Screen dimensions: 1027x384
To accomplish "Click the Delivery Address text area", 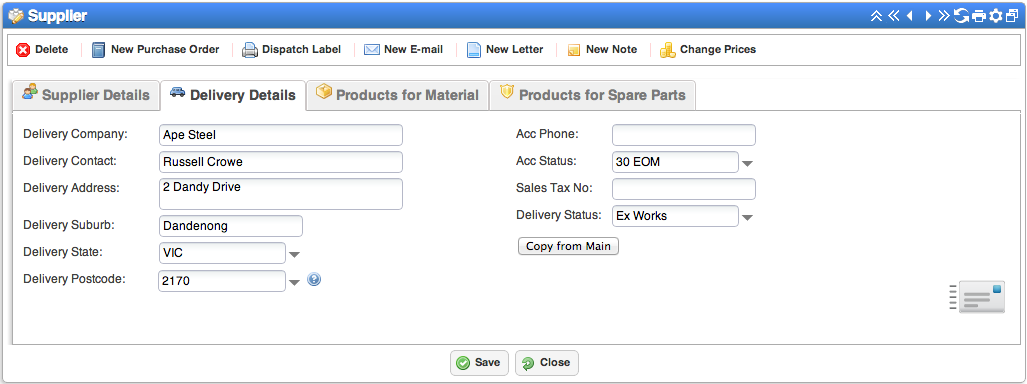I will (280, 194).
